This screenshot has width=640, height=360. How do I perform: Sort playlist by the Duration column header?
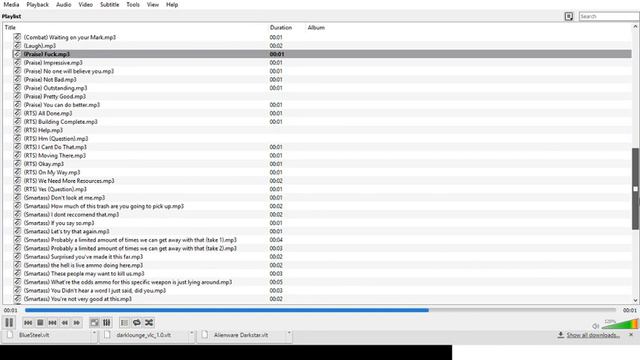pyautogui.click(x=281, y=27)
